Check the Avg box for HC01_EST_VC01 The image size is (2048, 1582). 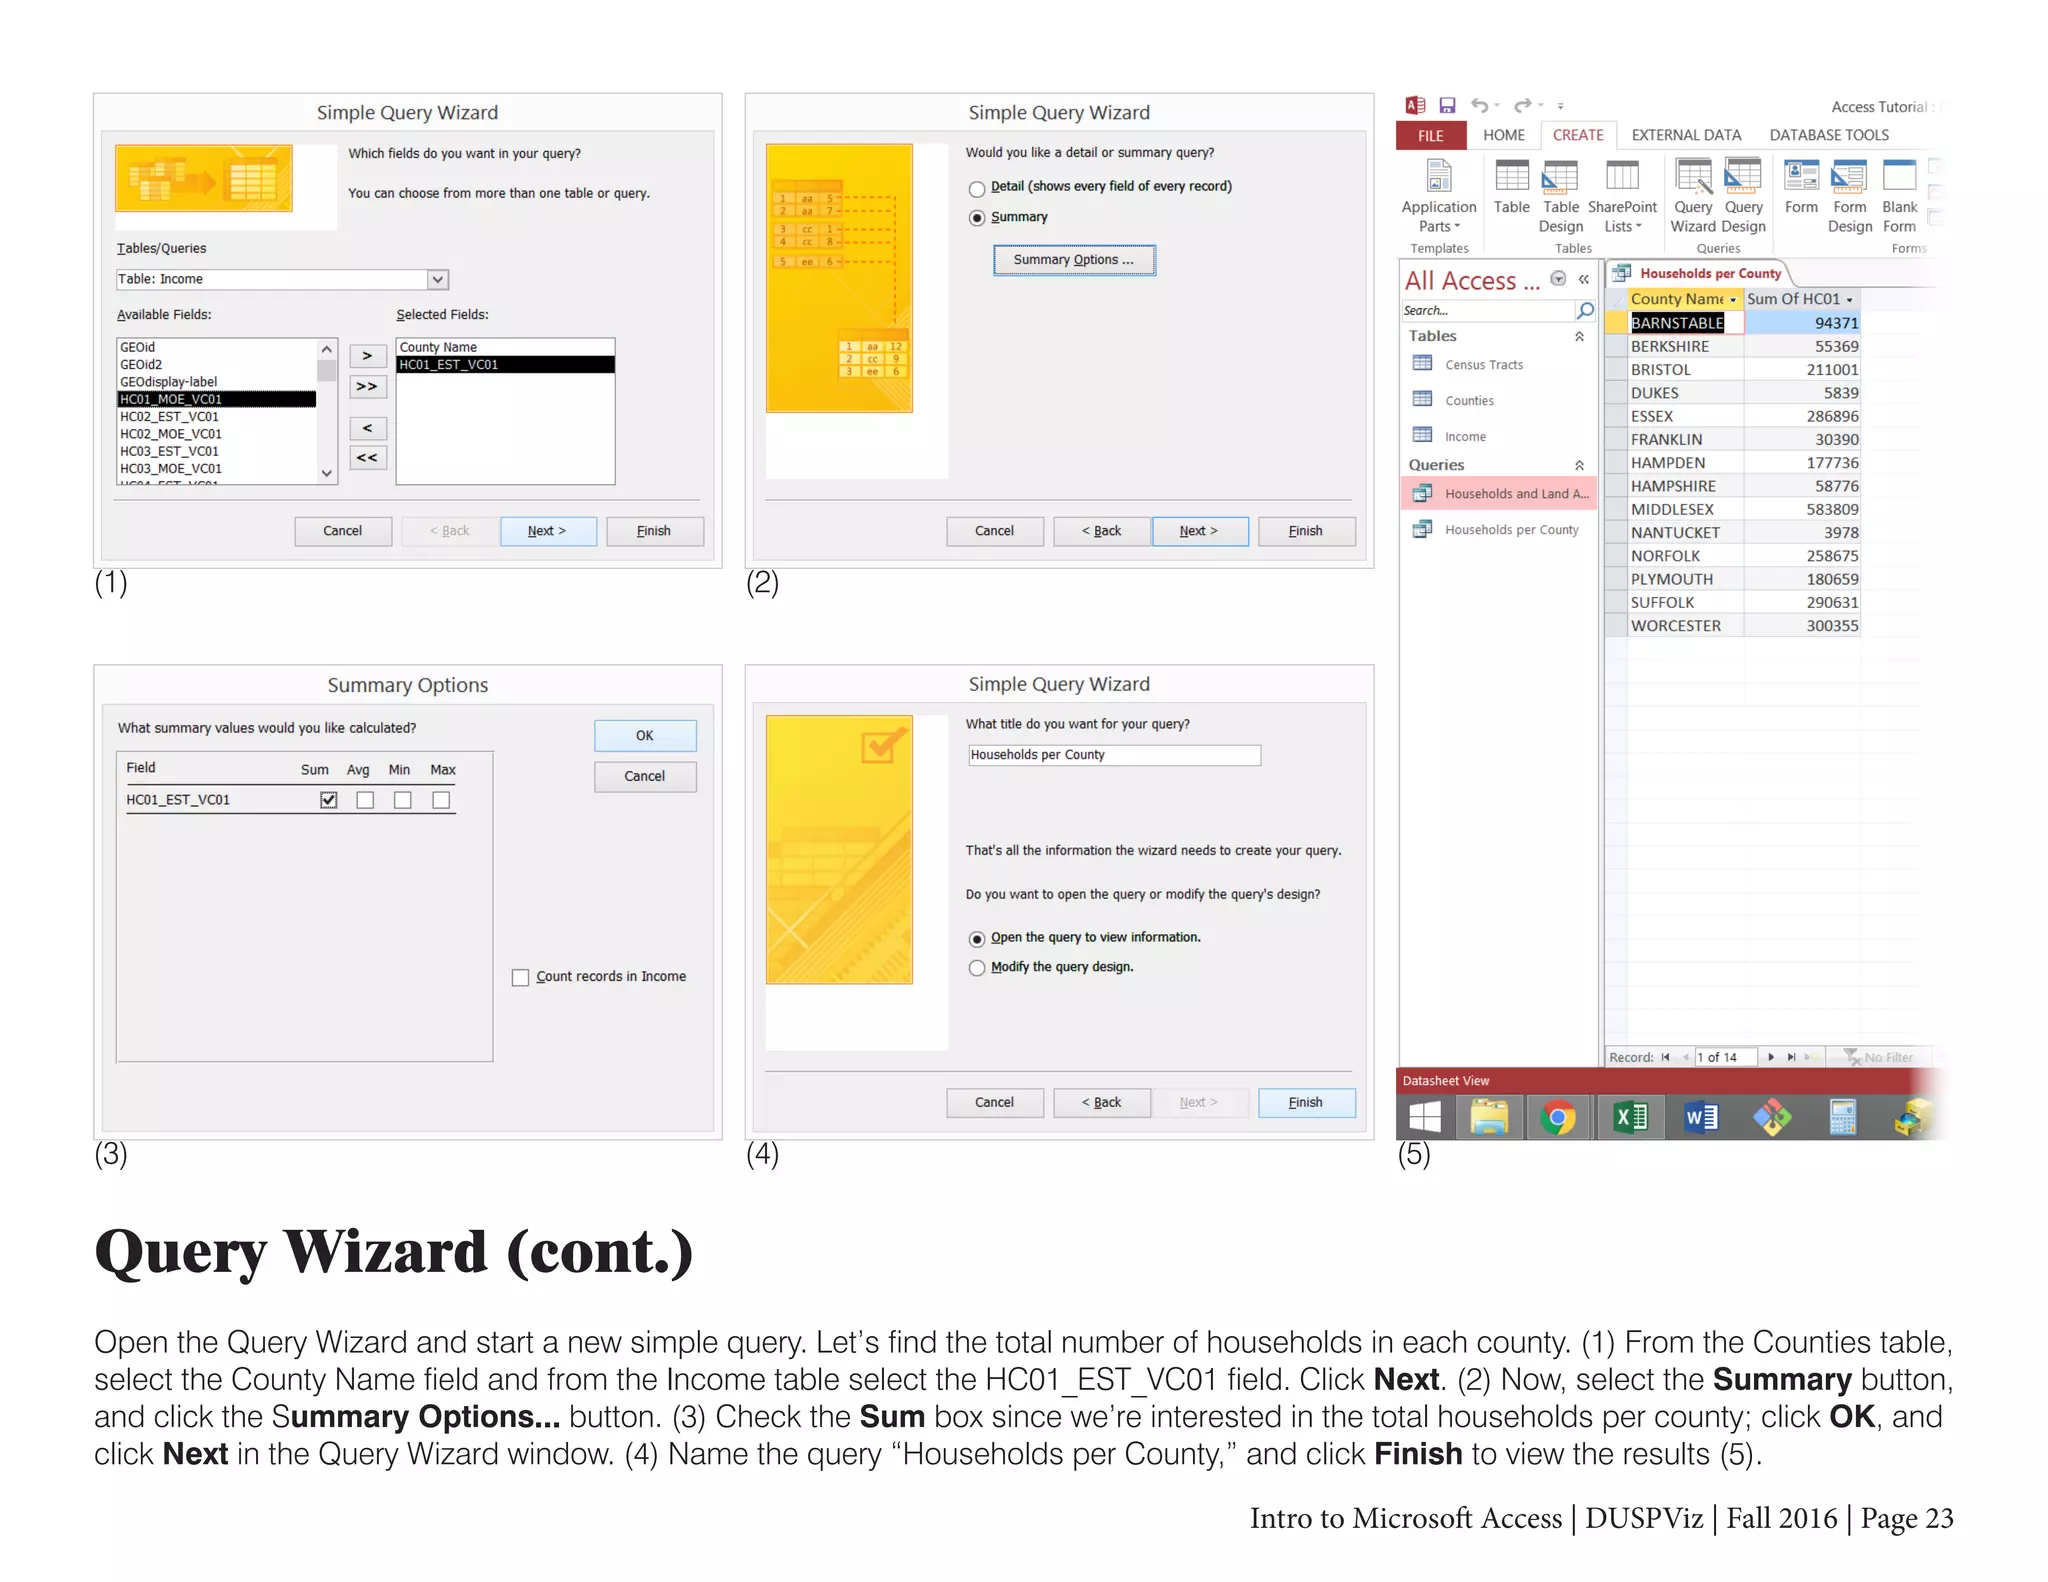click(365, 800)
